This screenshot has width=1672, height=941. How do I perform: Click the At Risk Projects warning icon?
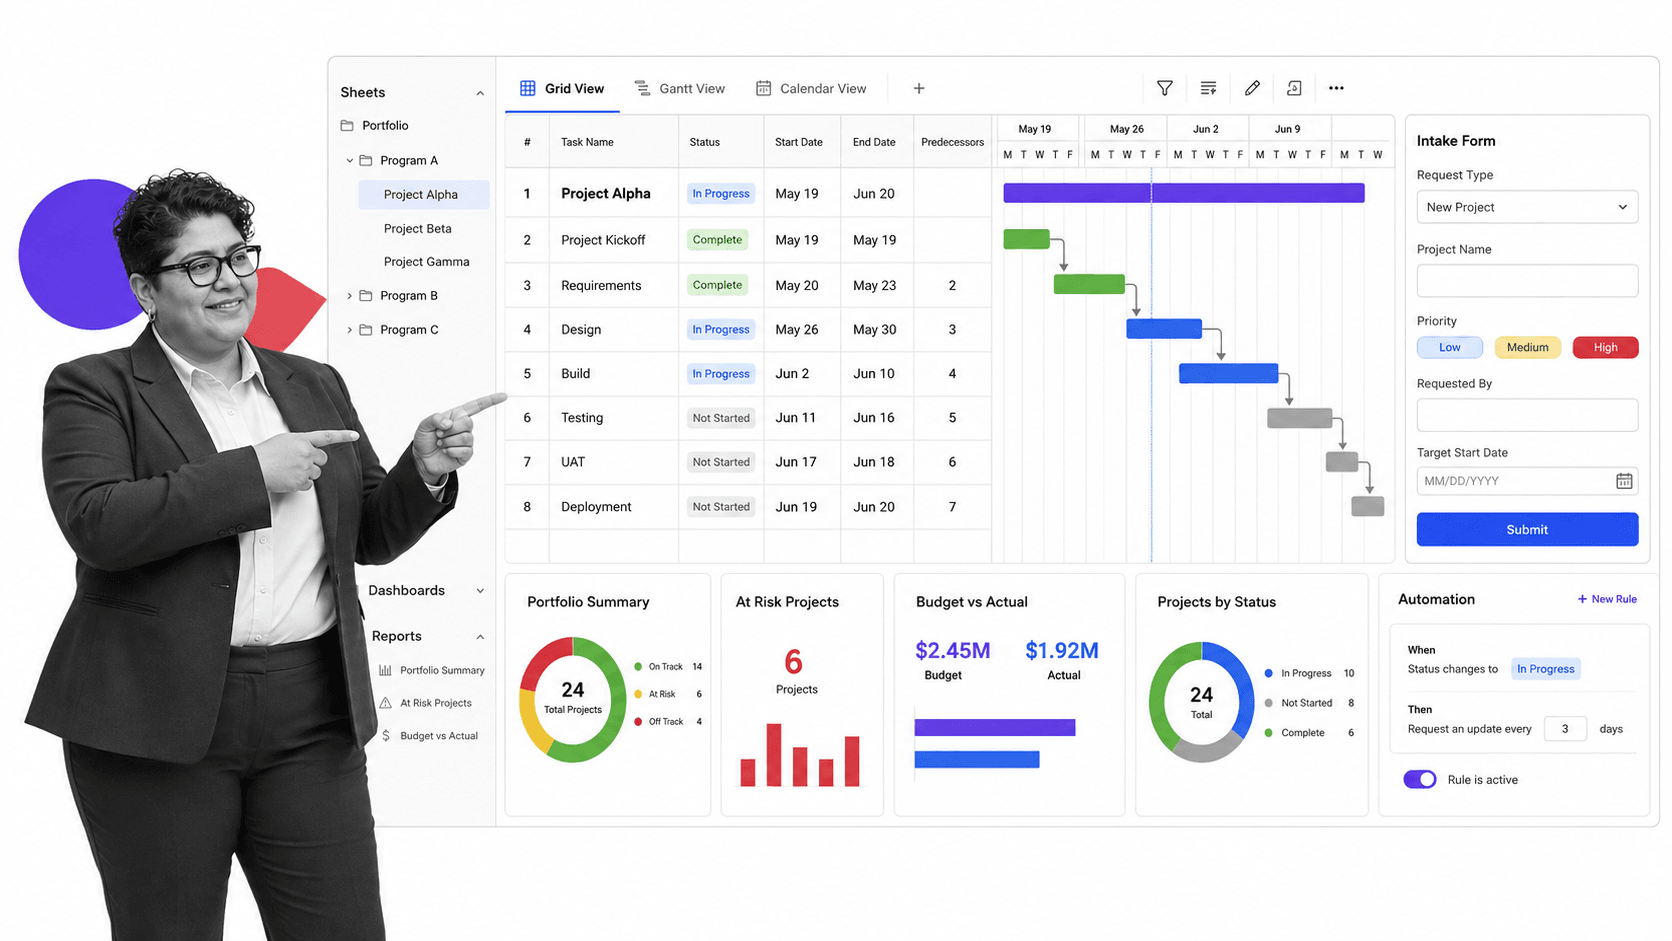pyautogui.click(x=385, y=703)
